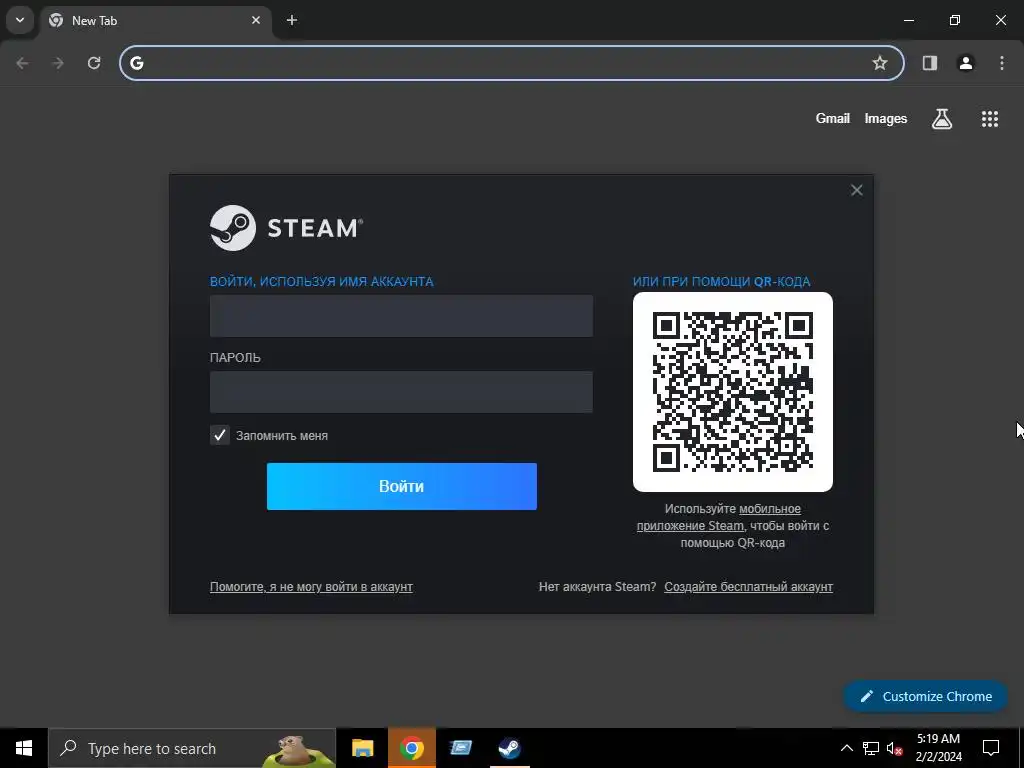Viewport: 1024px width, 768px height.
Task: Open Search Labs flask icon
Action: point(941,118)
